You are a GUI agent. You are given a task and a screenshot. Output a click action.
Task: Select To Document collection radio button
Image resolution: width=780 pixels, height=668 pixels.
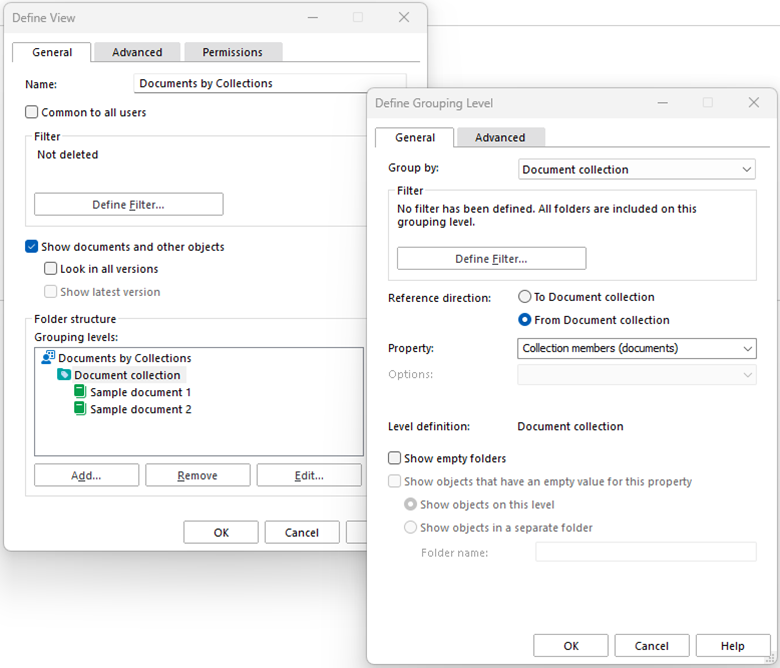[524, 296]
